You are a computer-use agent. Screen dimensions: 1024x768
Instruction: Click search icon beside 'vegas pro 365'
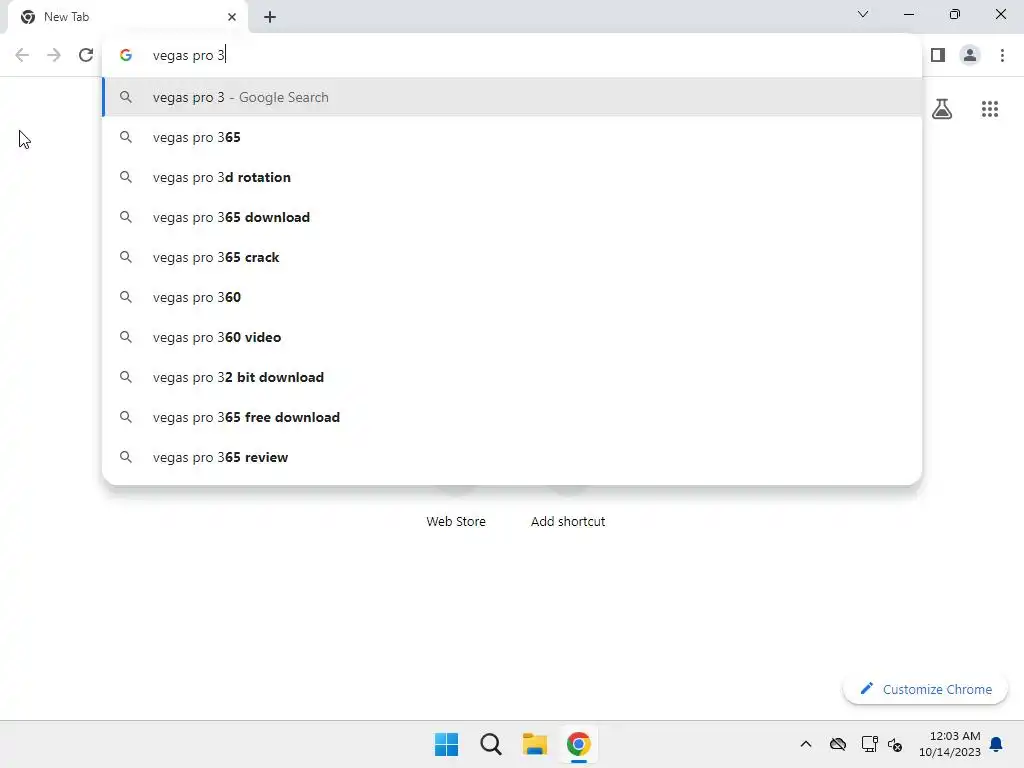click(x=126, y=137)
